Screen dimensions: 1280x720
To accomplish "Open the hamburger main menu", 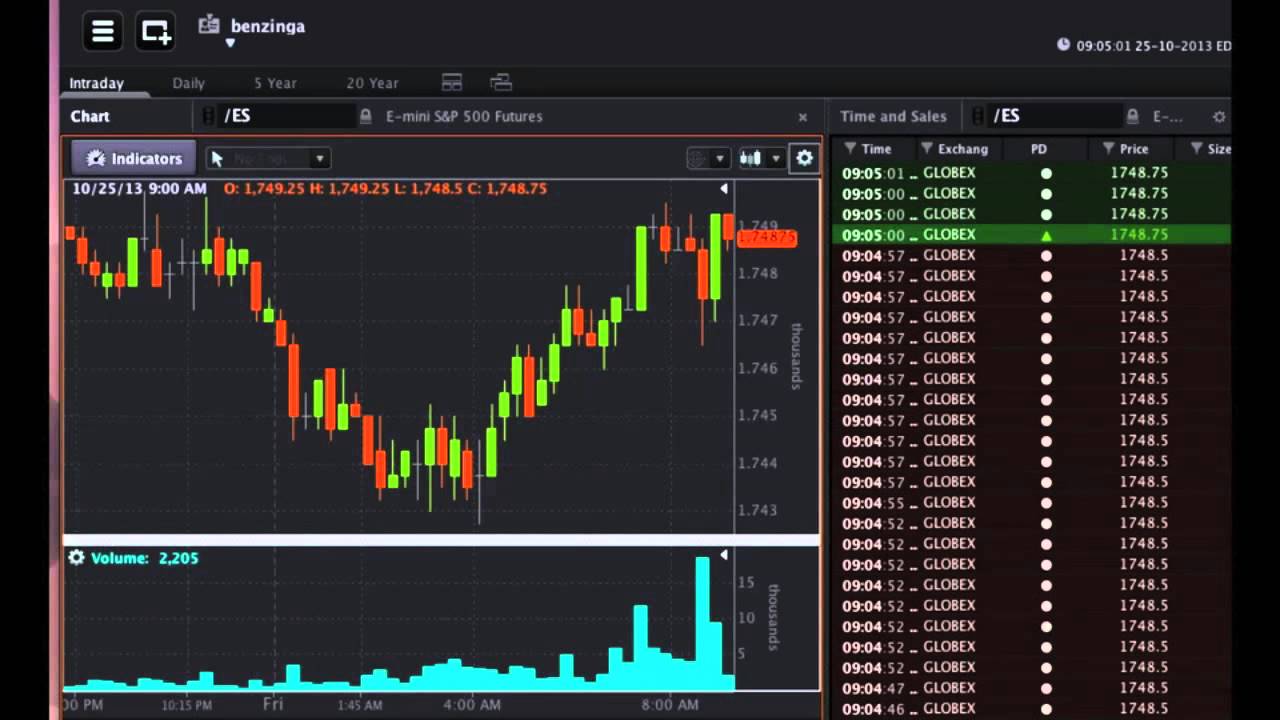I will 103,32.
